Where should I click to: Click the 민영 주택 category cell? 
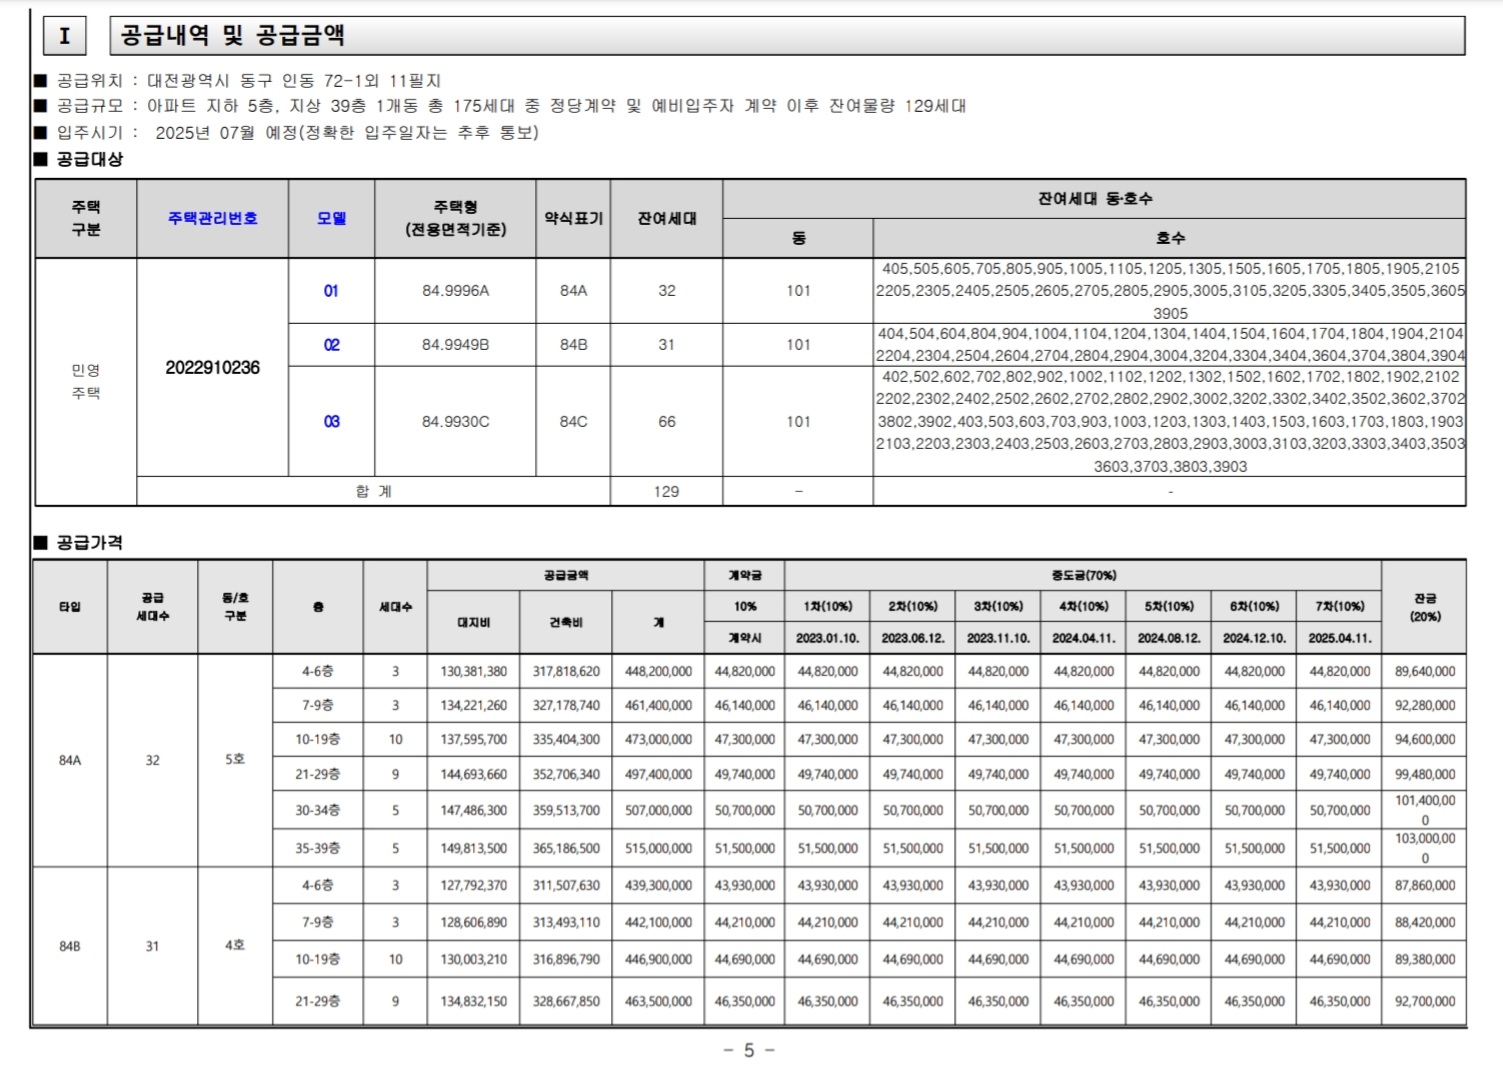[86, 382]
